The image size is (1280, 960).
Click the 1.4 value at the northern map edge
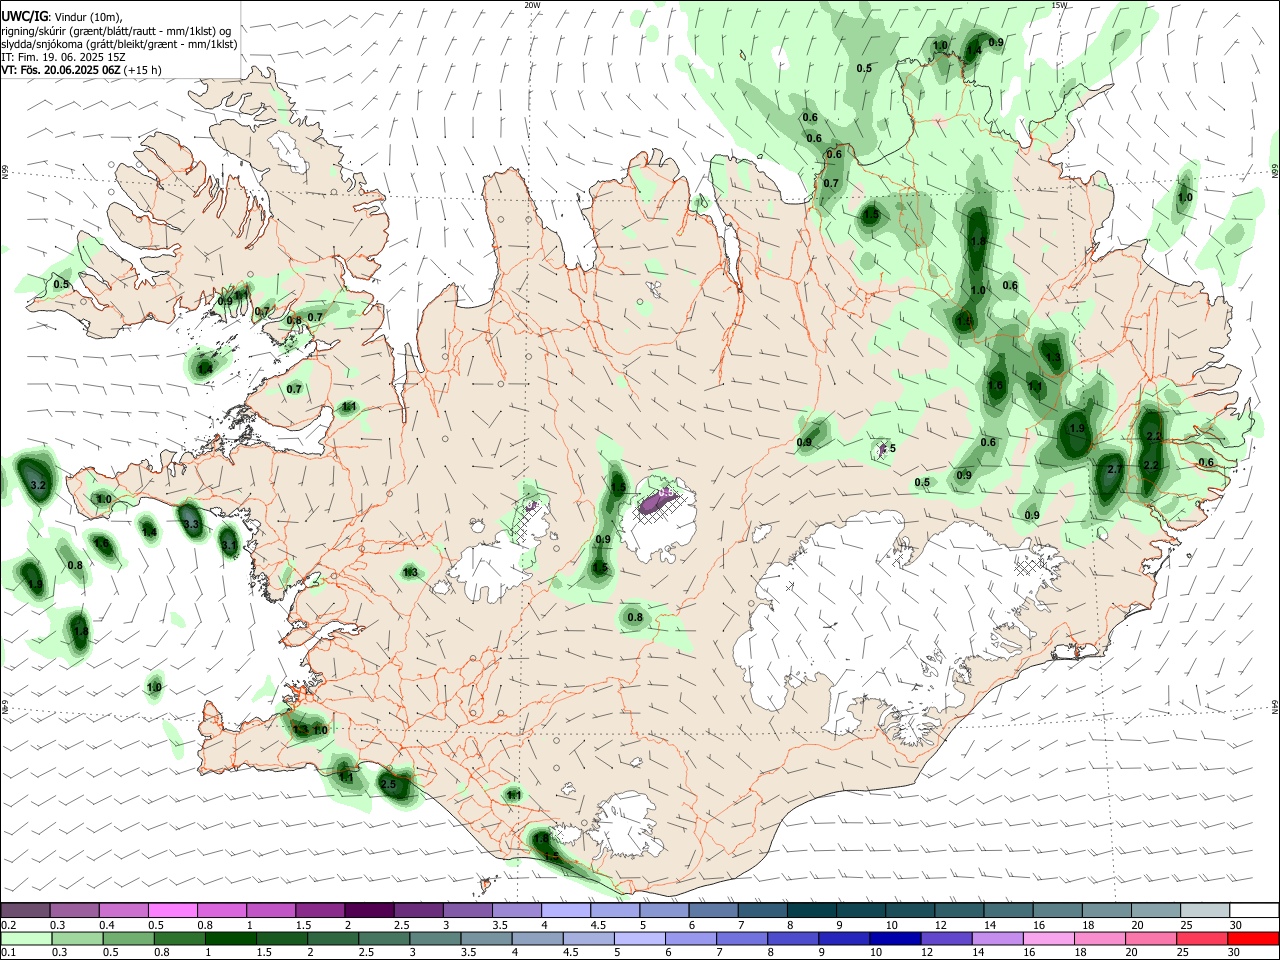coord(974,50)
